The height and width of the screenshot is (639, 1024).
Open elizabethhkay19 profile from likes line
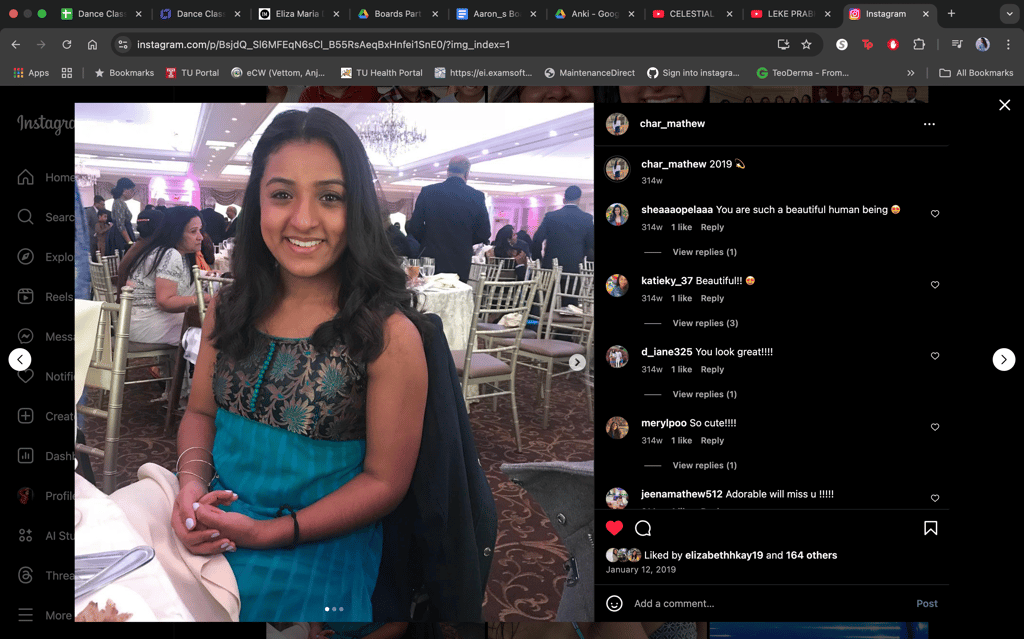click(724, 555)
